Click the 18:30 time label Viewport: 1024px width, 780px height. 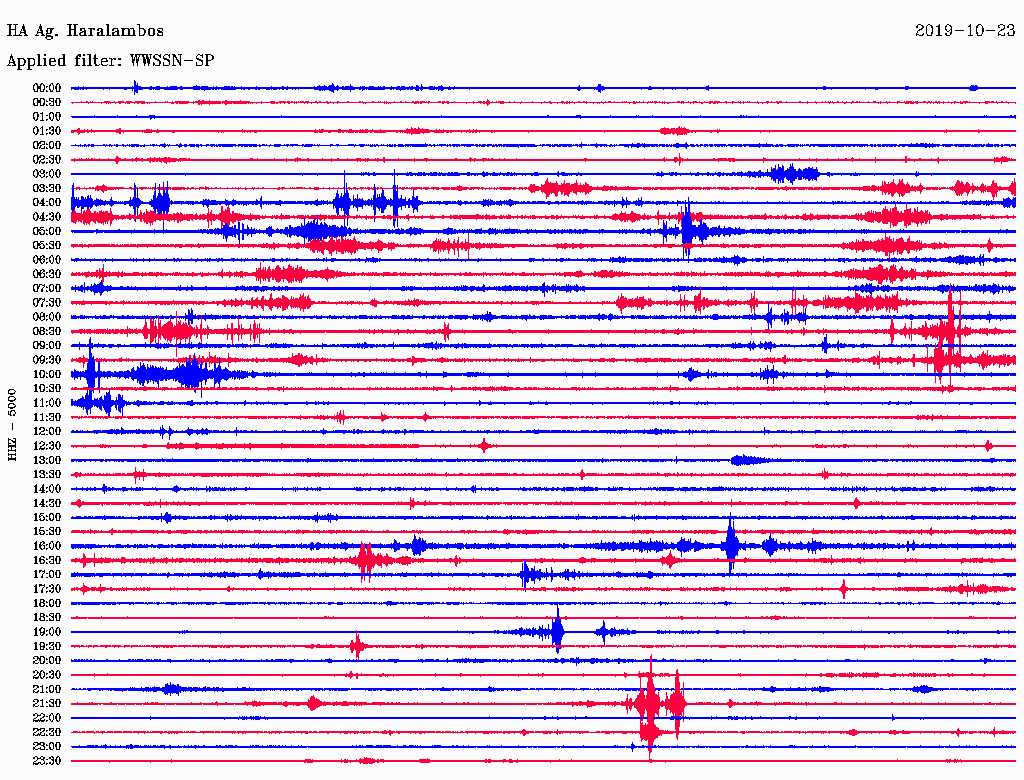tap(47, 617)
